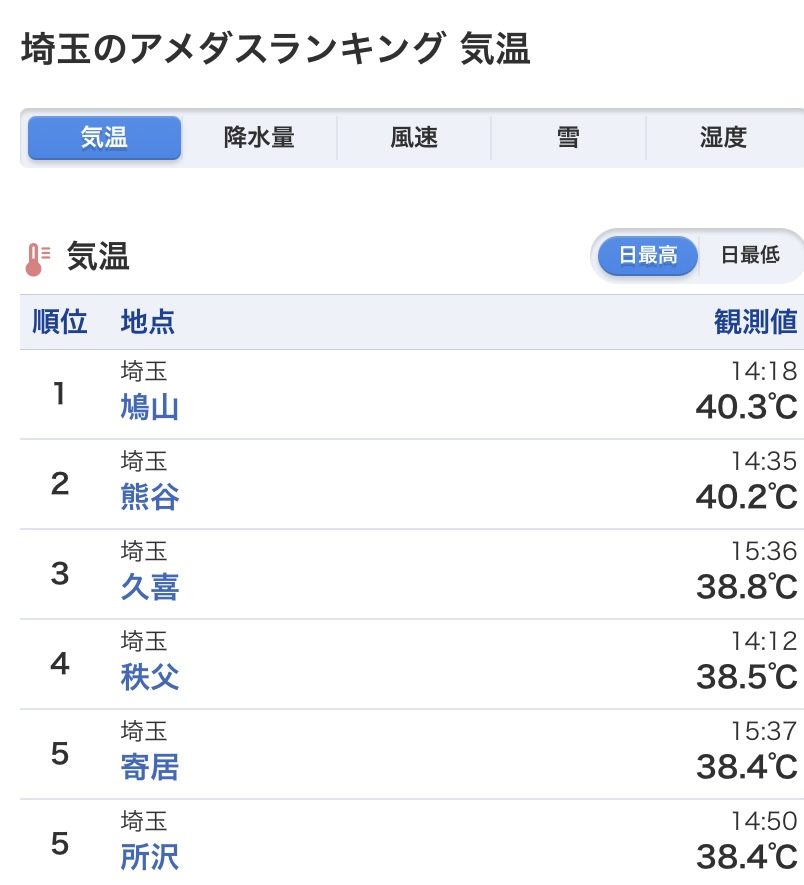Click the thermometer icon beside 気温 heading
Screen dimensions: 804x885
point(37,259)
